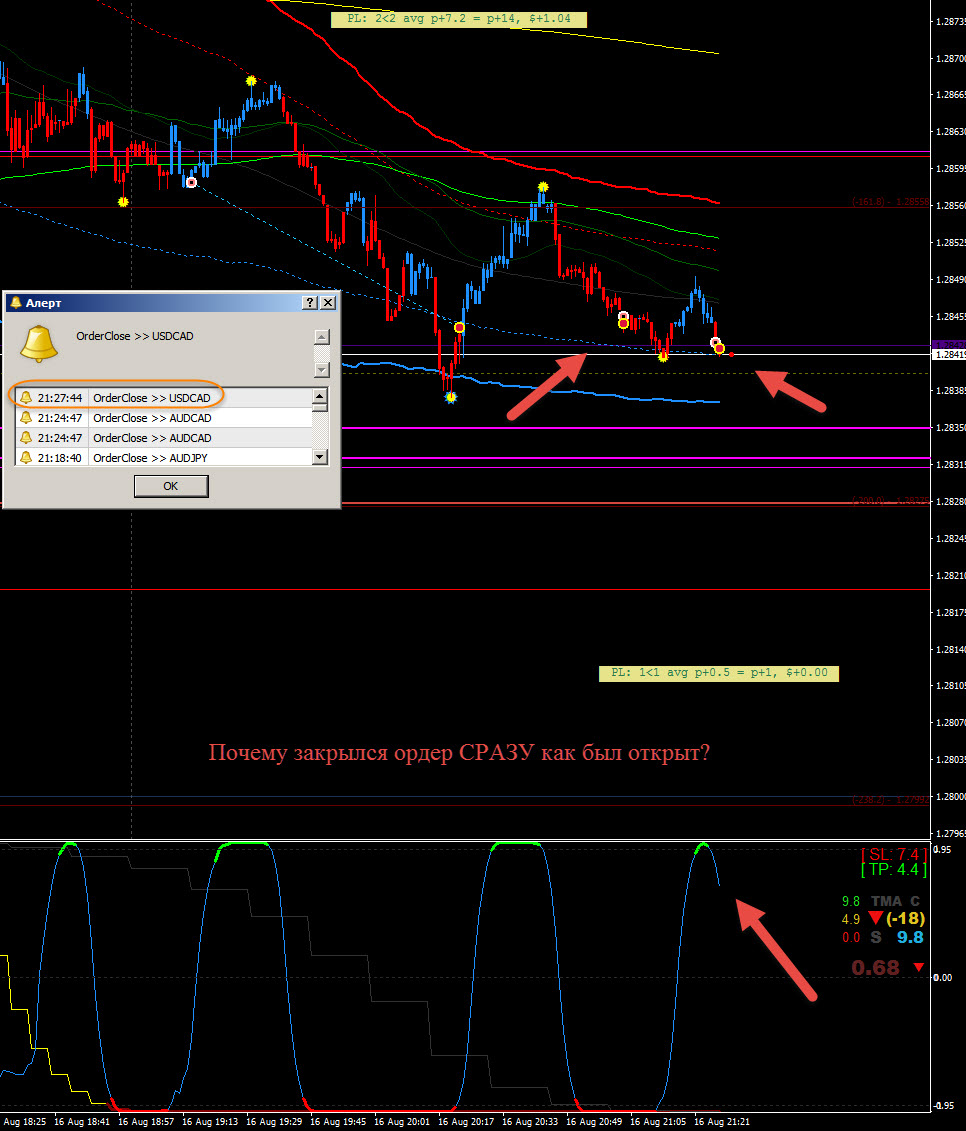Click the blue 9.8 value beside S

point(910,937)
